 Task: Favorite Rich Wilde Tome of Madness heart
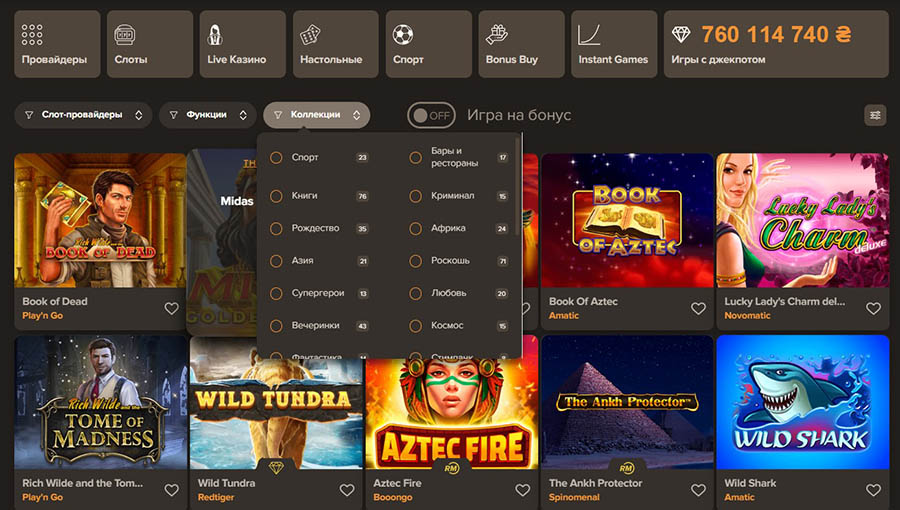(x=171, y=490)
